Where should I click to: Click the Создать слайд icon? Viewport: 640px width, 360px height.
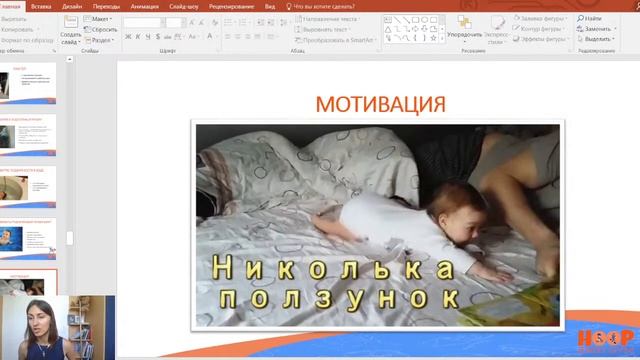[71, 22]
